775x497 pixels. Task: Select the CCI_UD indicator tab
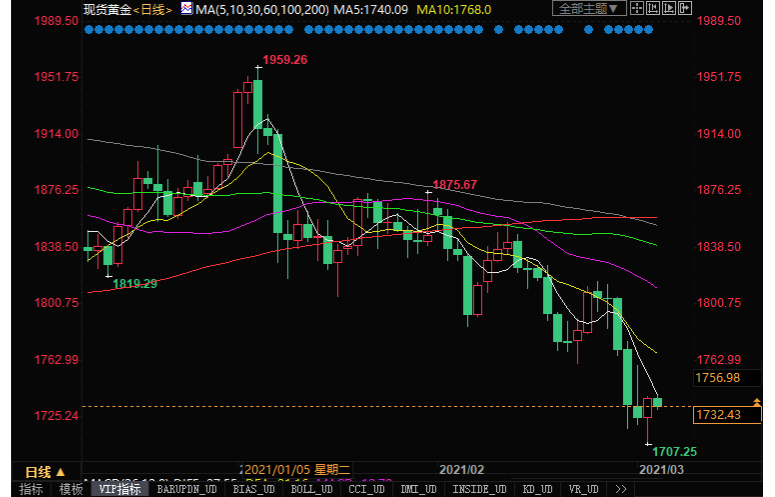(x=366, y=489)
